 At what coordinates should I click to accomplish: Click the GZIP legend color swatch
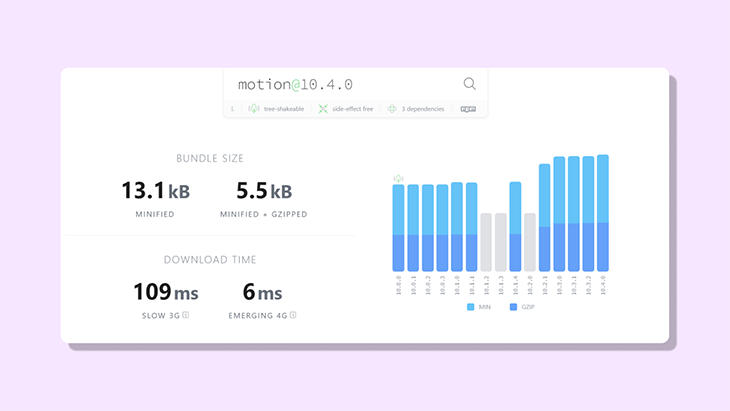(x=514, y=306)
